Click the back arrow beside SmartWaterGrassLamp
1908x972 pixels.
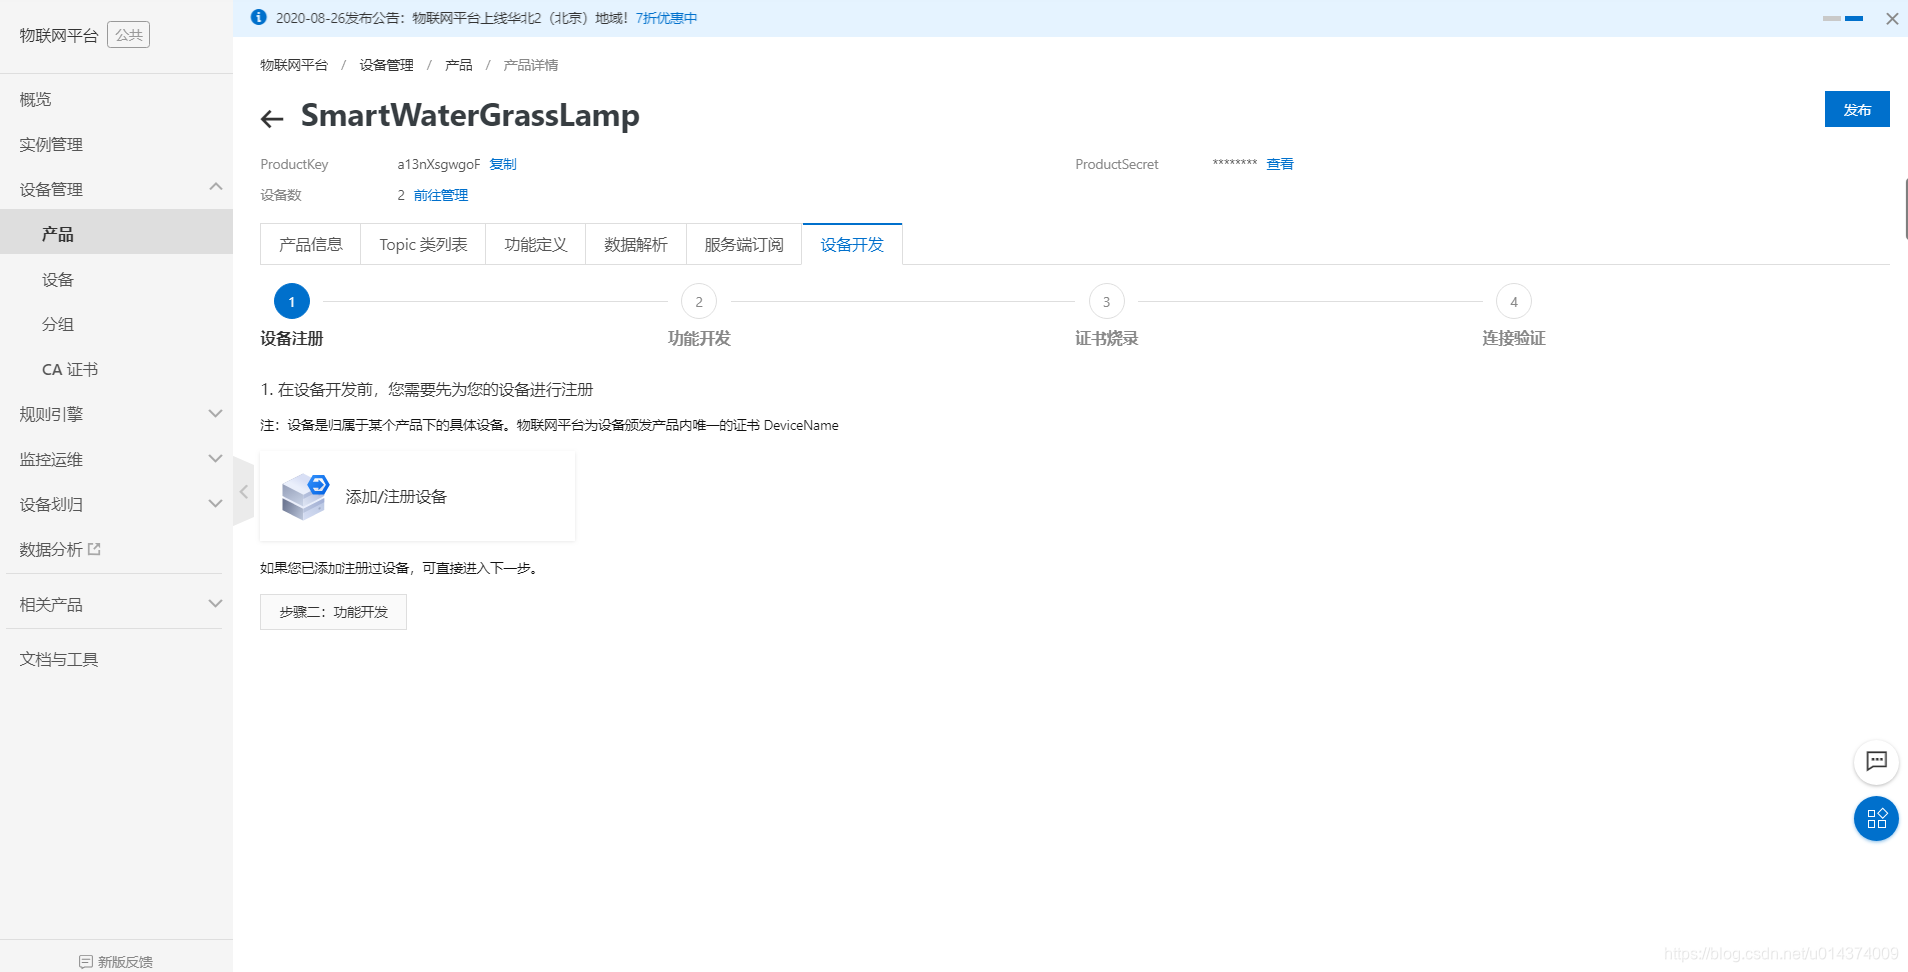click(271, 118)
